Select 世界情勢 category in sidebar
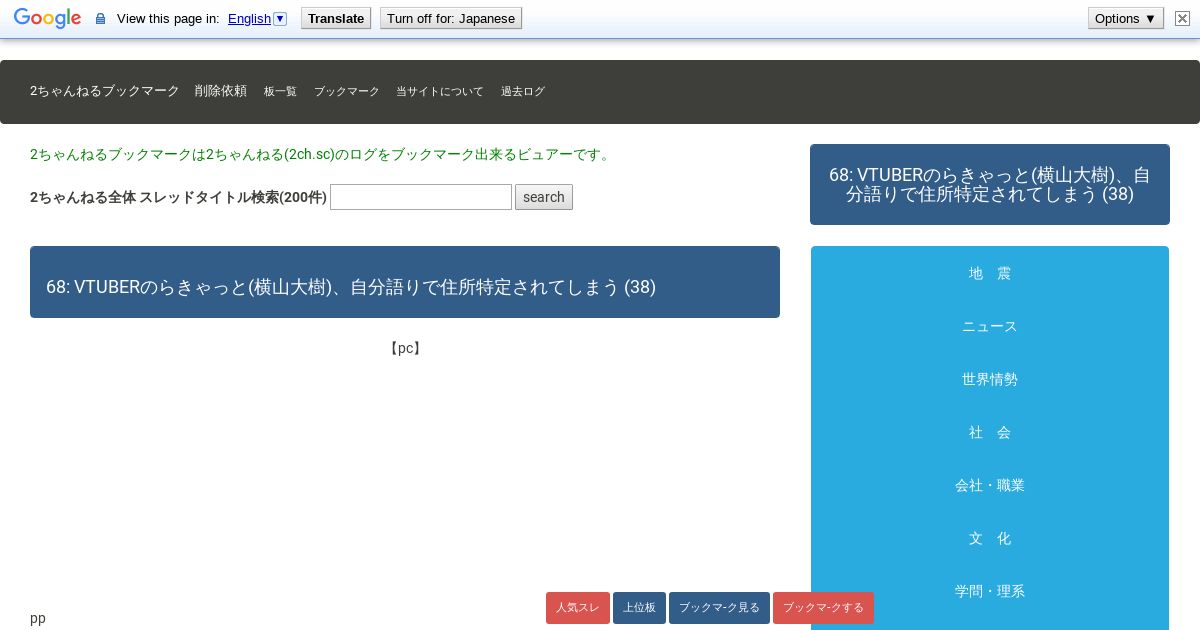 tap(990, 379)
